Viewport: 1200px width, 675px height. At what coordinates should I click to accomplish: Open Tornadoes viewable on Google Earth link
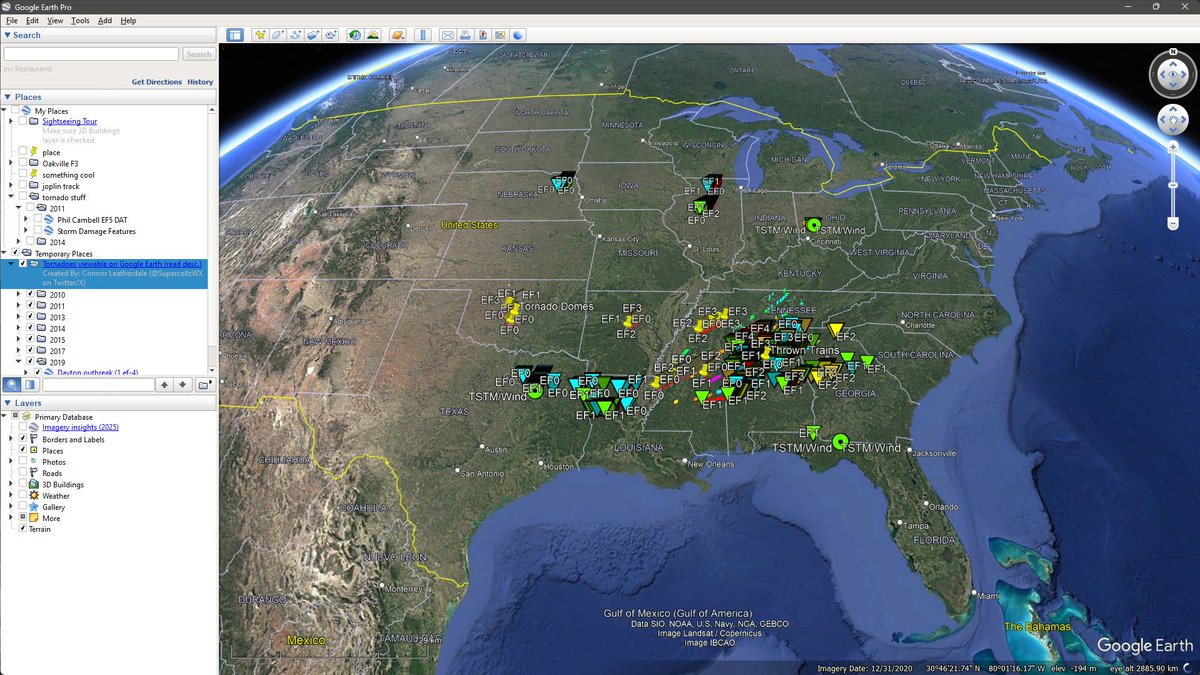point(123,263)
